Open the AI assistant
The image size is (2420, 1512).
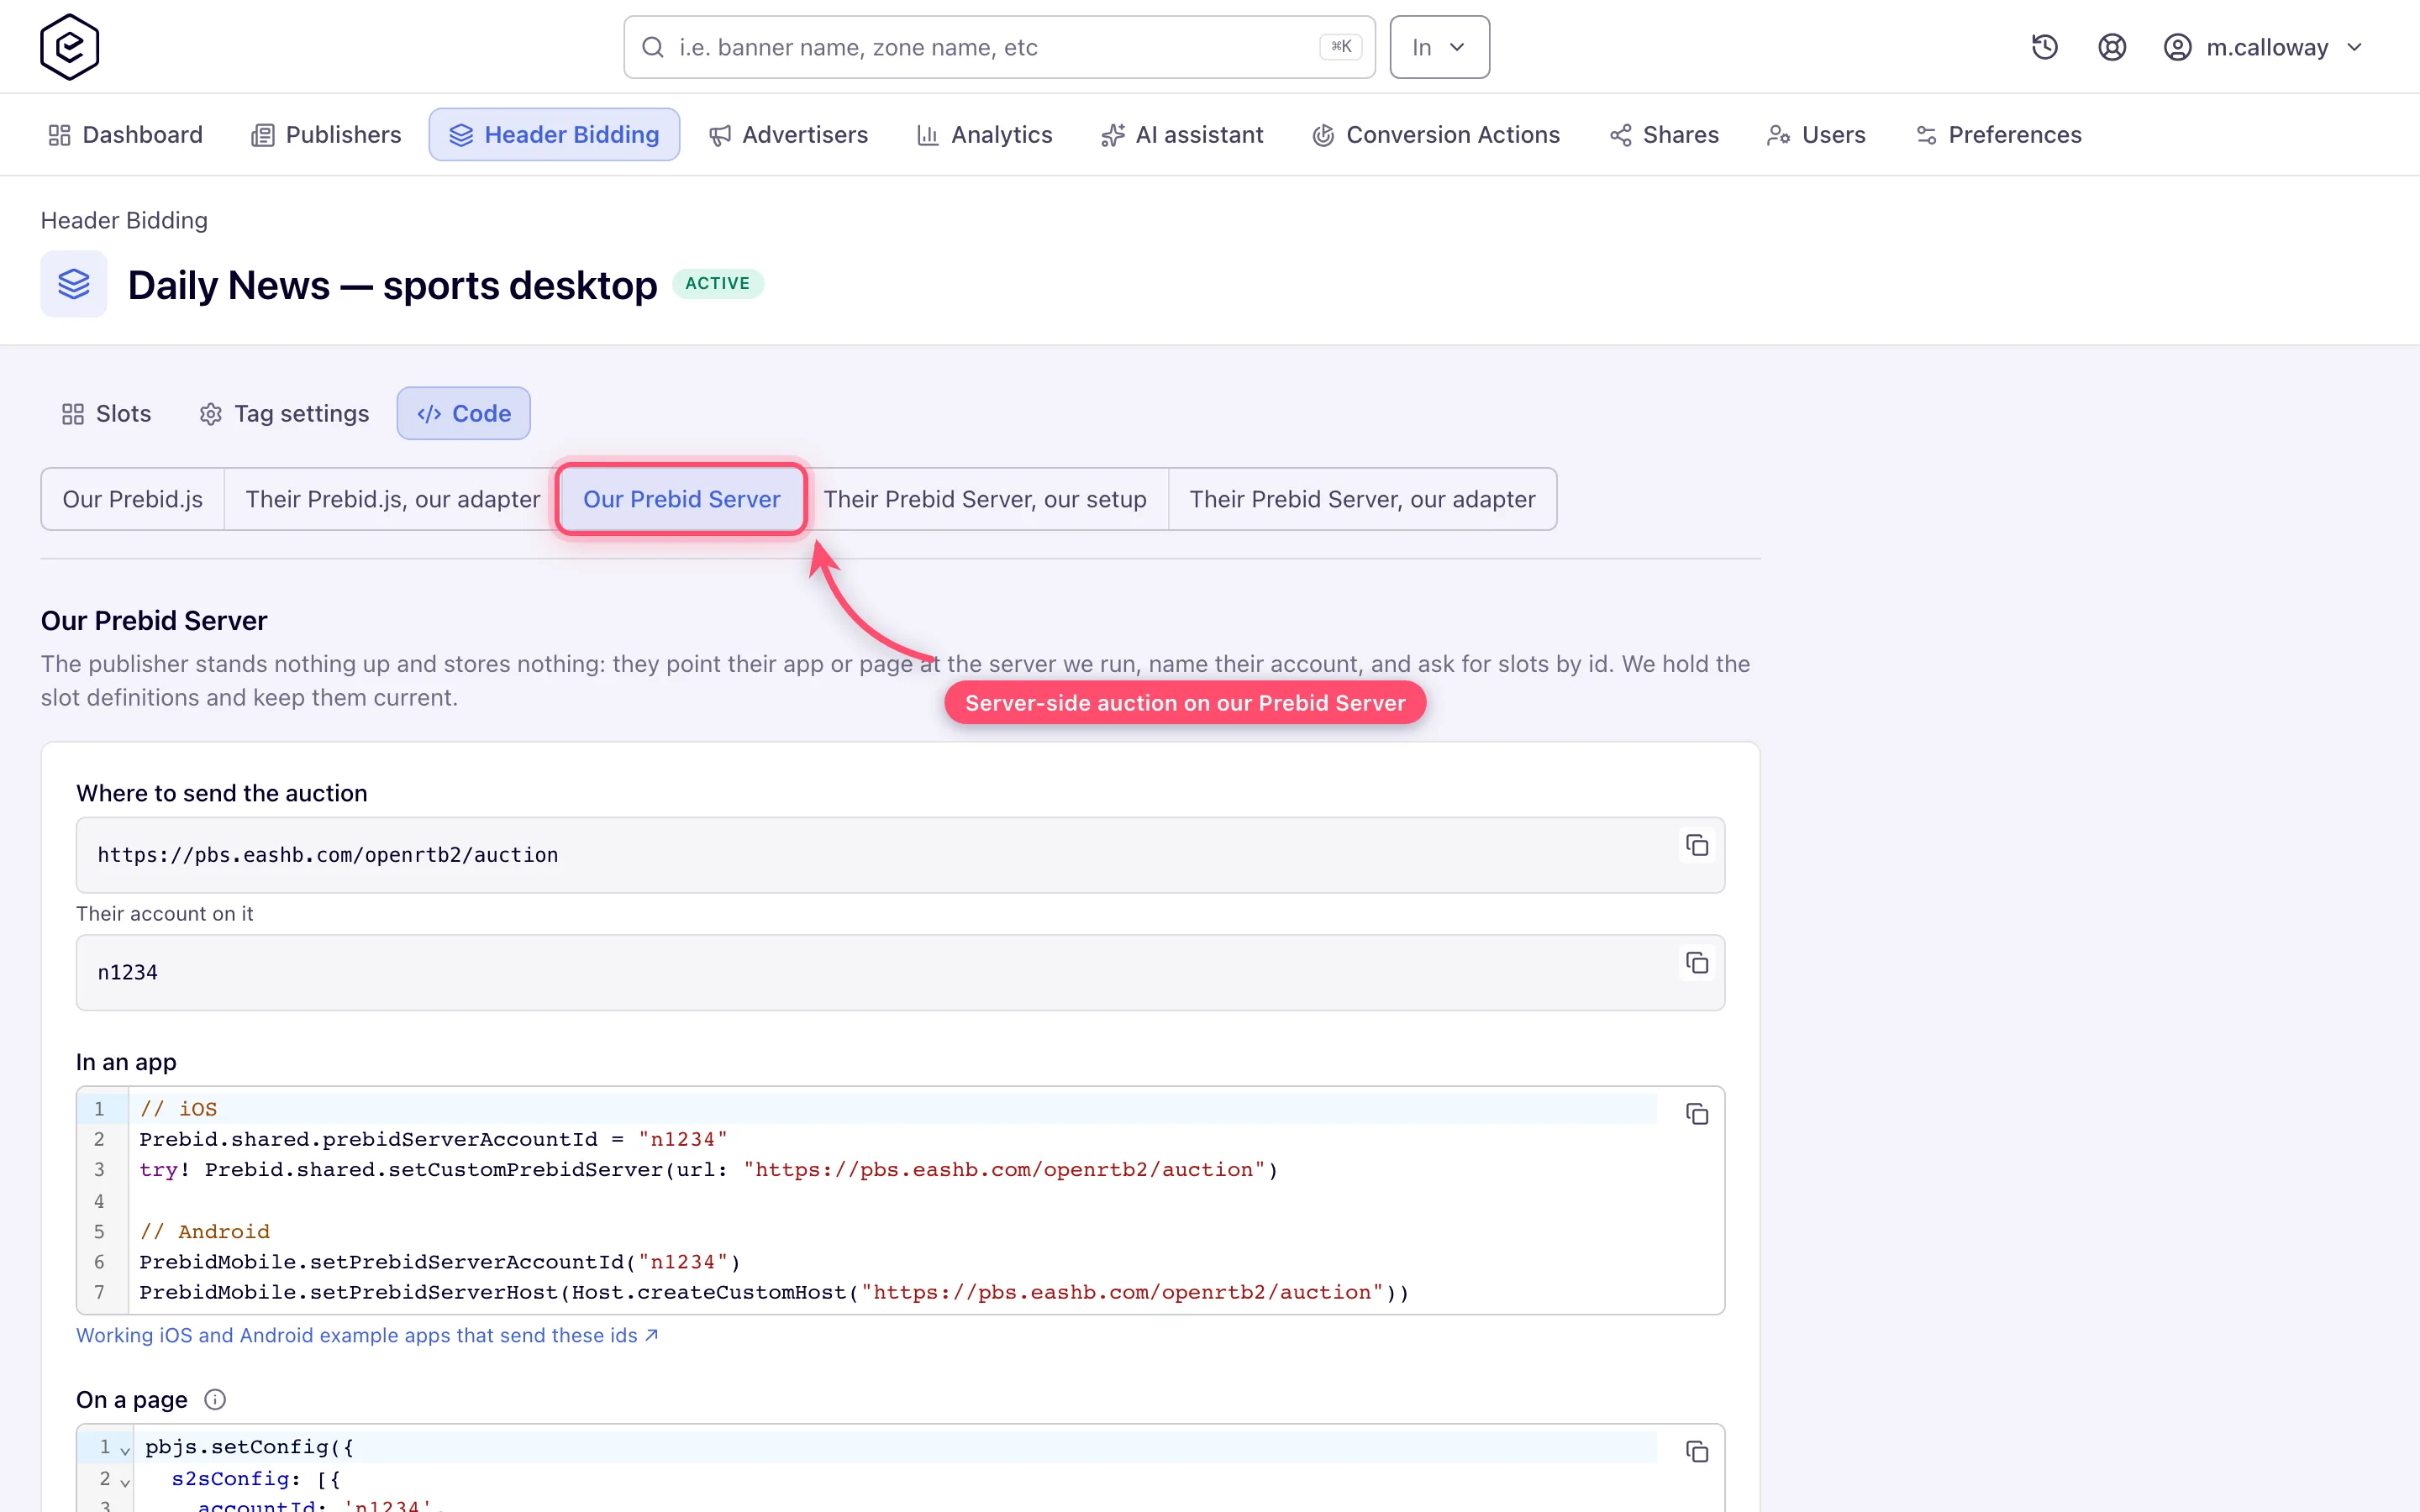click(1182, 135)
